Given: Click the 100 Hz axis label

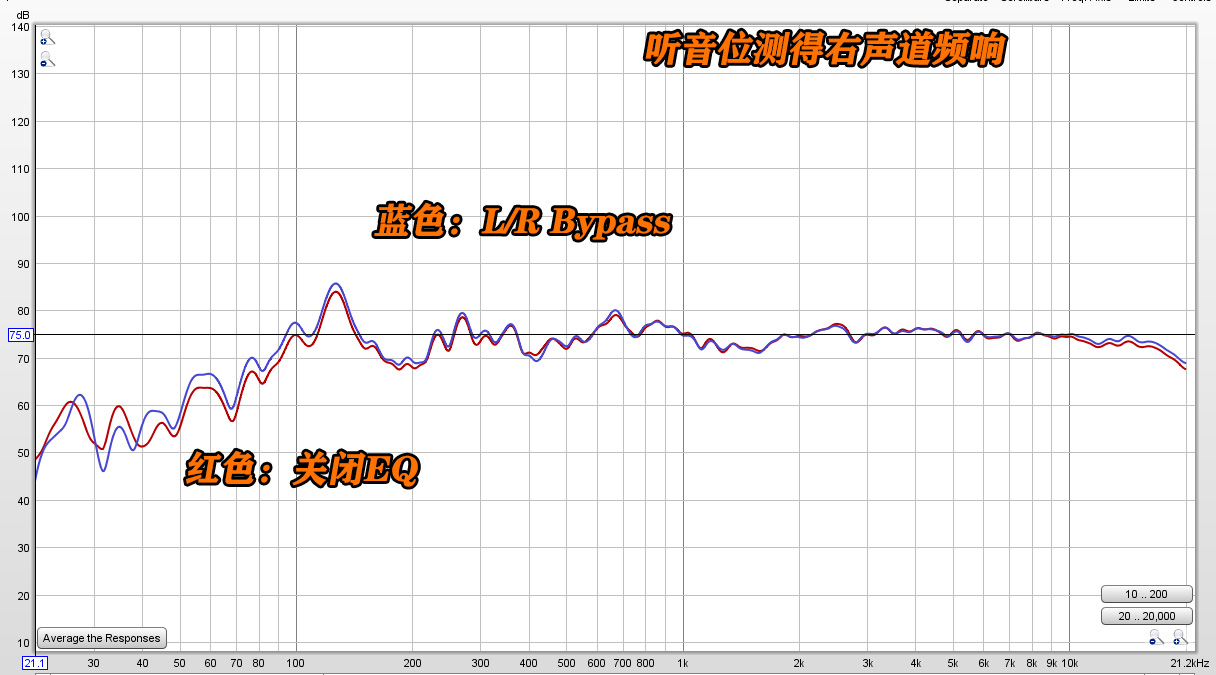Looking at the screenshot, I should click(x=296, y=663).
